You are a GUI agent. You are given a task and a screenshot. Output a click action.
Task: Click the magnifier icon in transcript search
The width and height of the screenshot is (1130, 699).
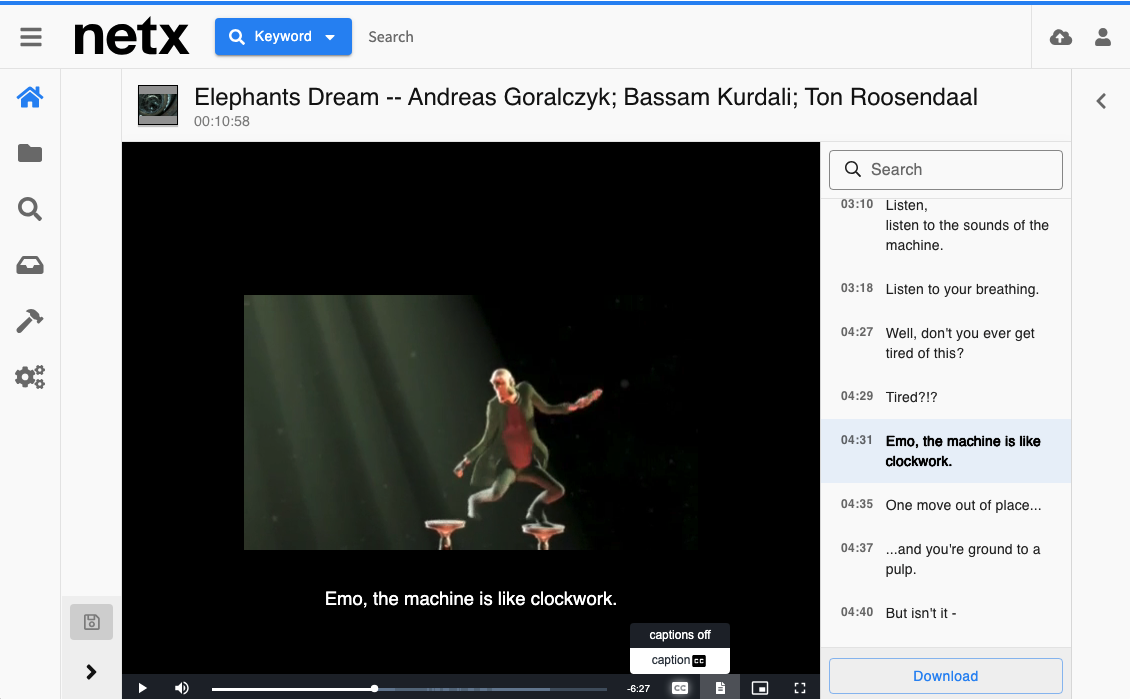(x=853, y=169)
